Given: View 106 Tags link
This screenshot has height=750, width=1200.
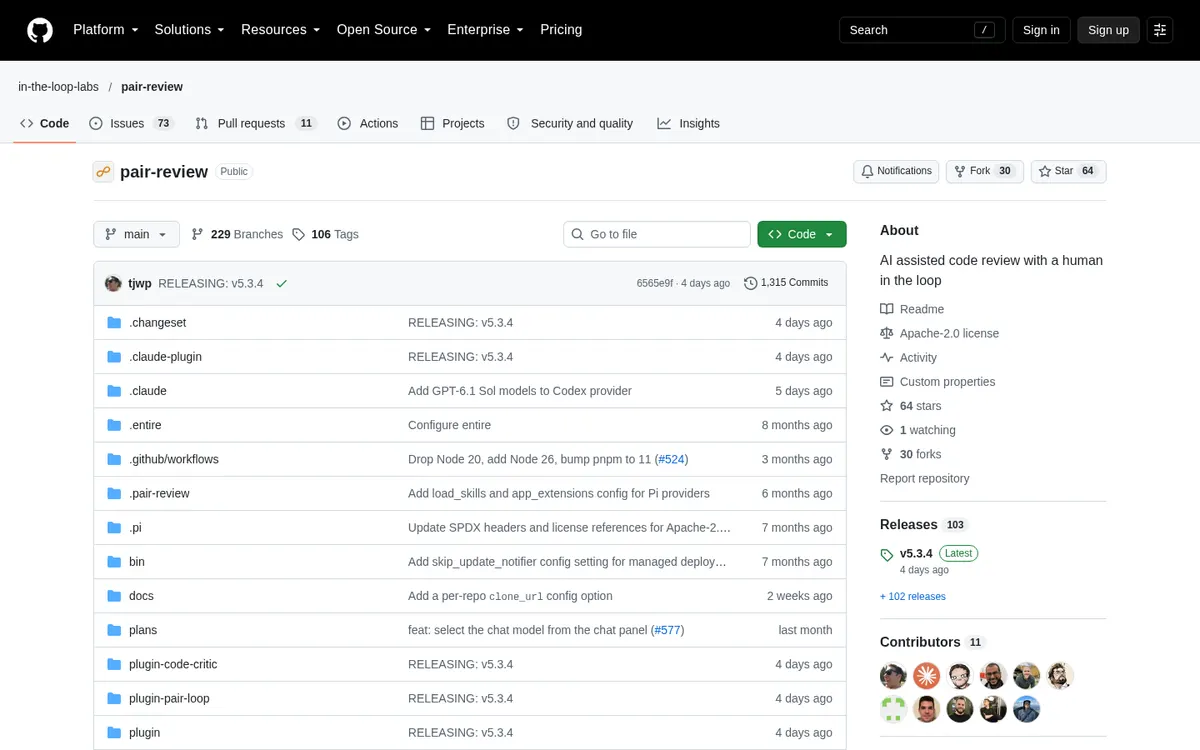Looking at the screenshot, I should pyautogui.click(x=325, y=234).
